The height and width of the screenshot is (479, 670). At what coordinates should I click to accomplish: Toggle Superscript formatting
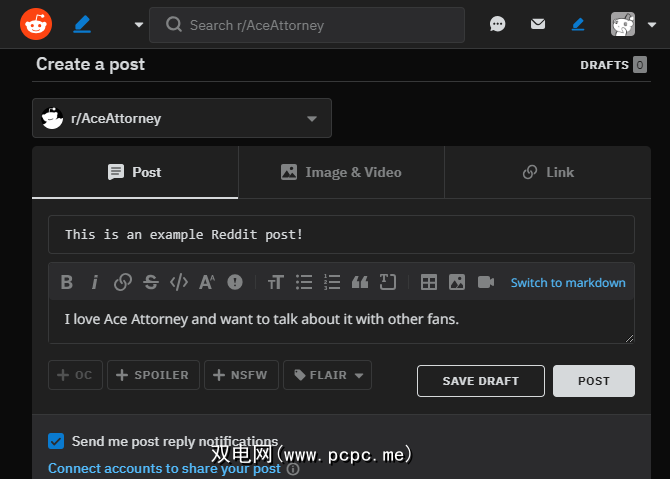pos(207,282)
